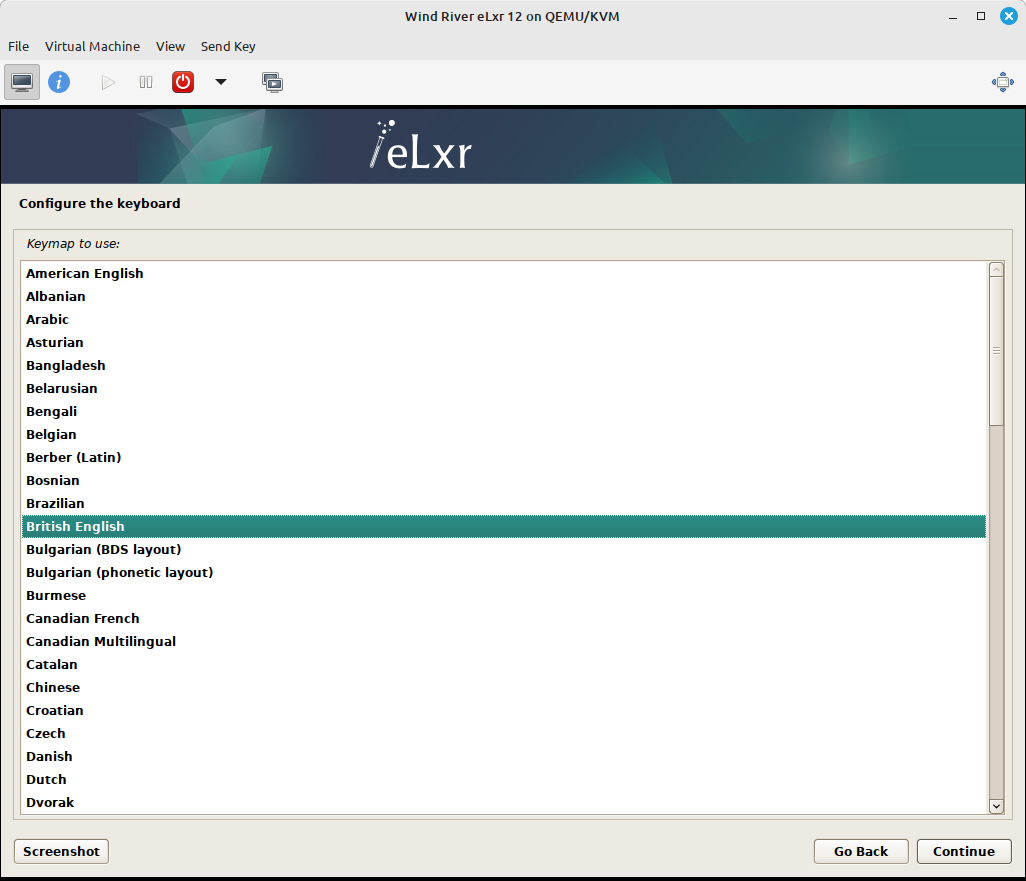The image size is (1026, 881).
Task: Open the VM snapshots toolbar icon
Action: [272, 81]
